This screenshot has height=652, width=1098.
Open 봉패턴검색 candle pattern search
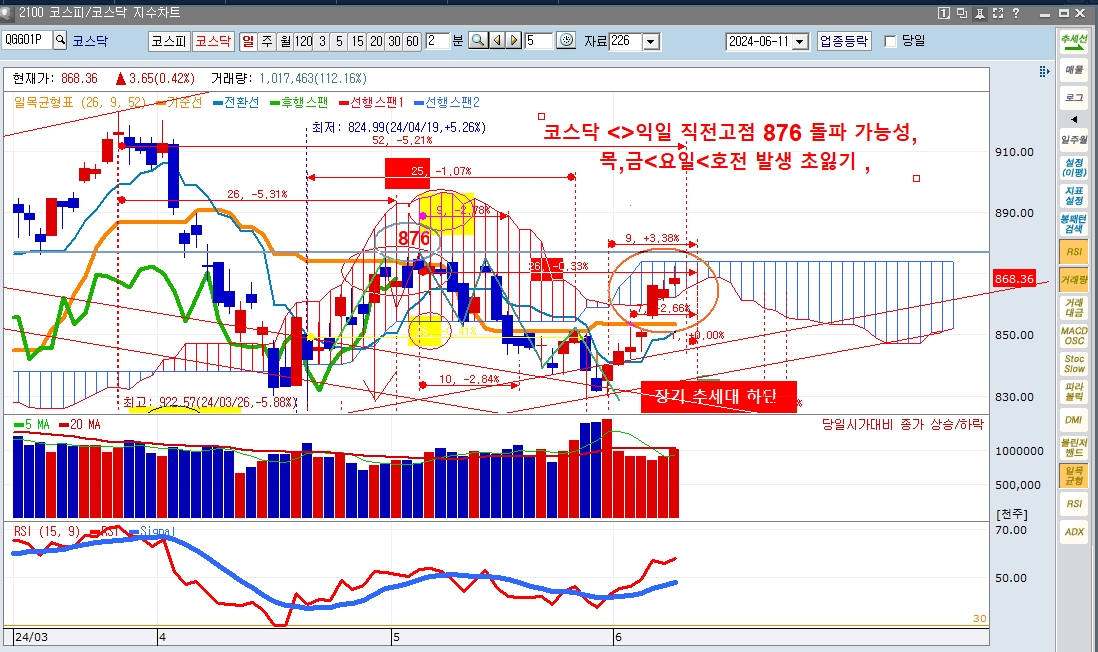(1073, 223)
